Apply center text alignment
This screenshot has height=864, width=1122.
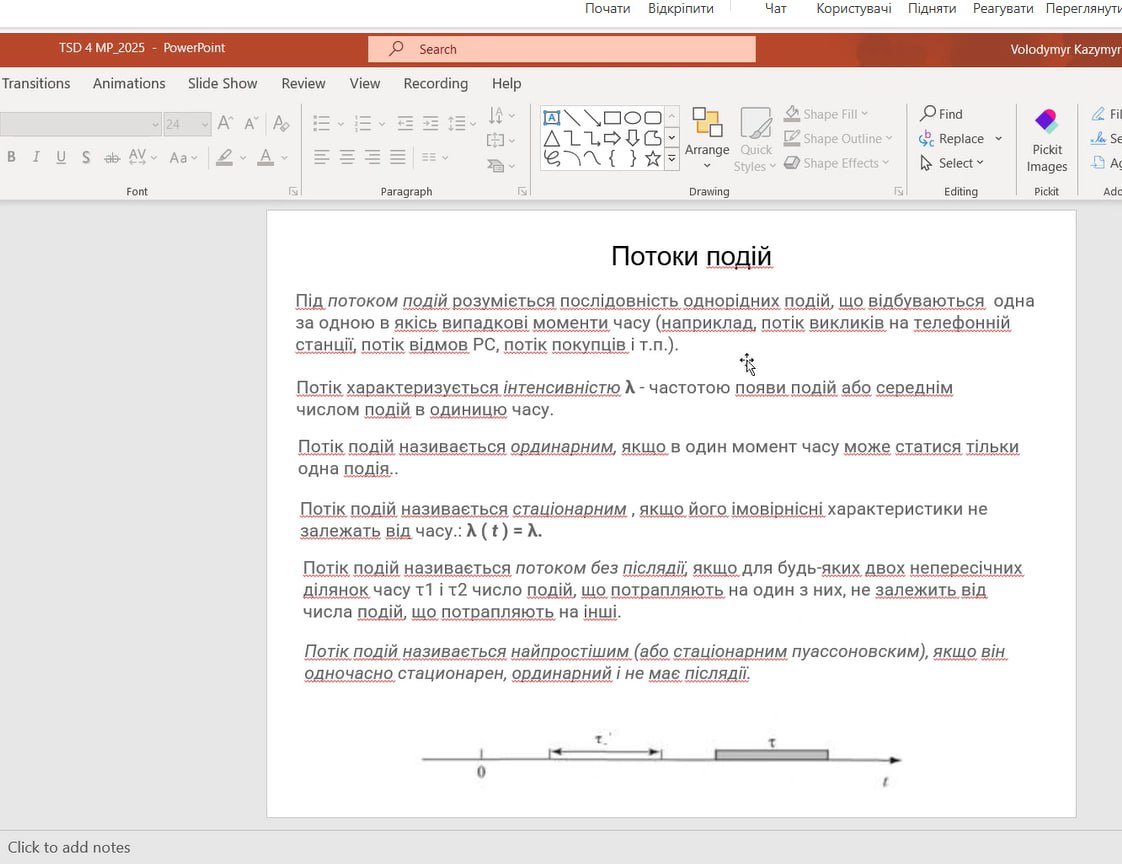[x=347, y=157]
